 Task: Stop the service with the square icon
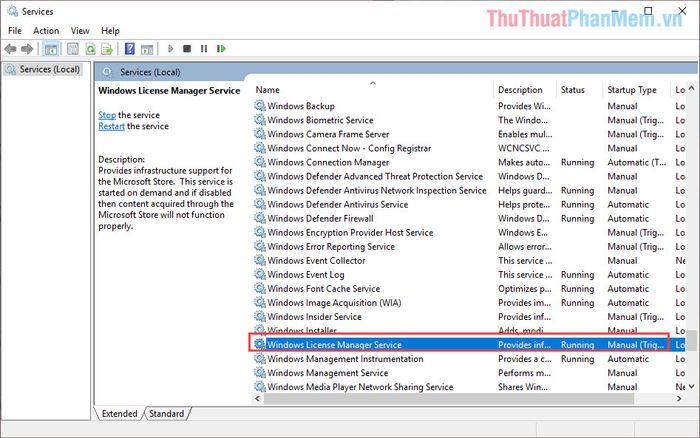(x=187, y=49)
